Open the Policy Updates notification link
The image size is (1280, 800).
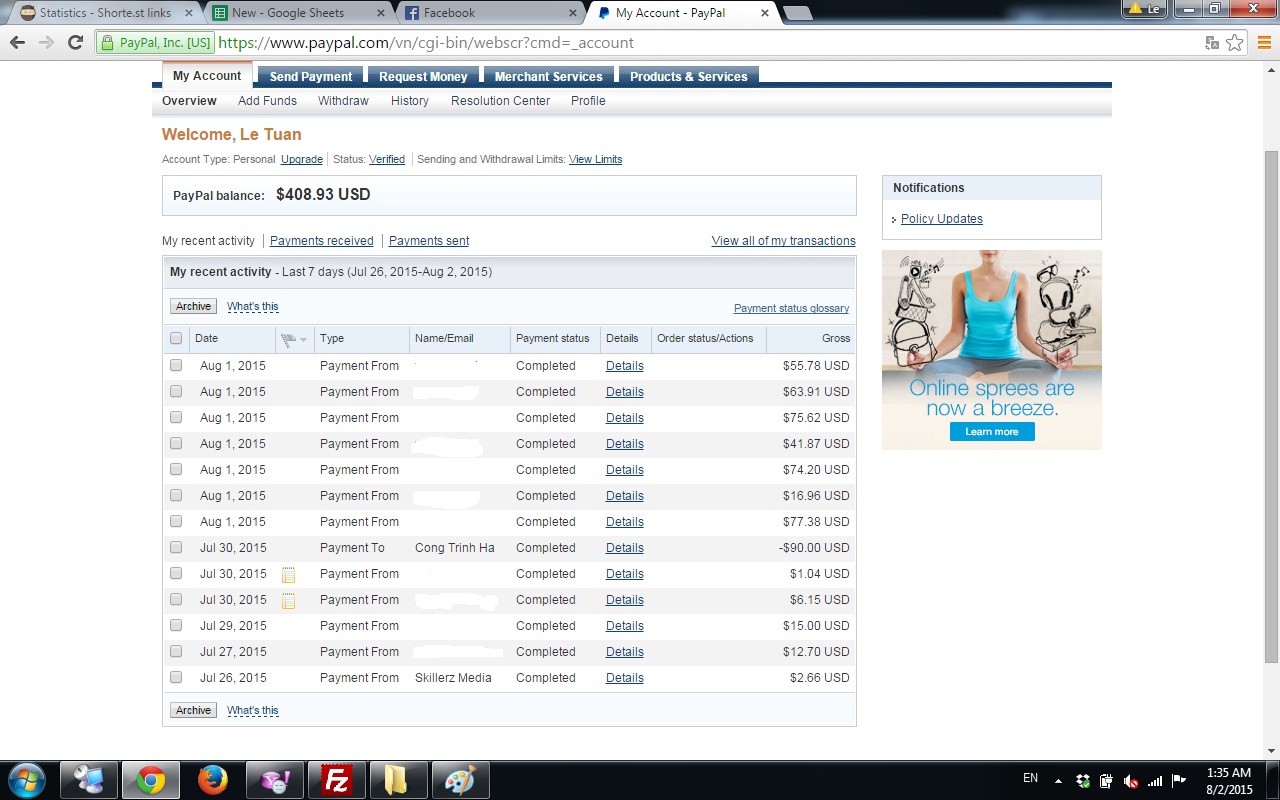(942, 219)
